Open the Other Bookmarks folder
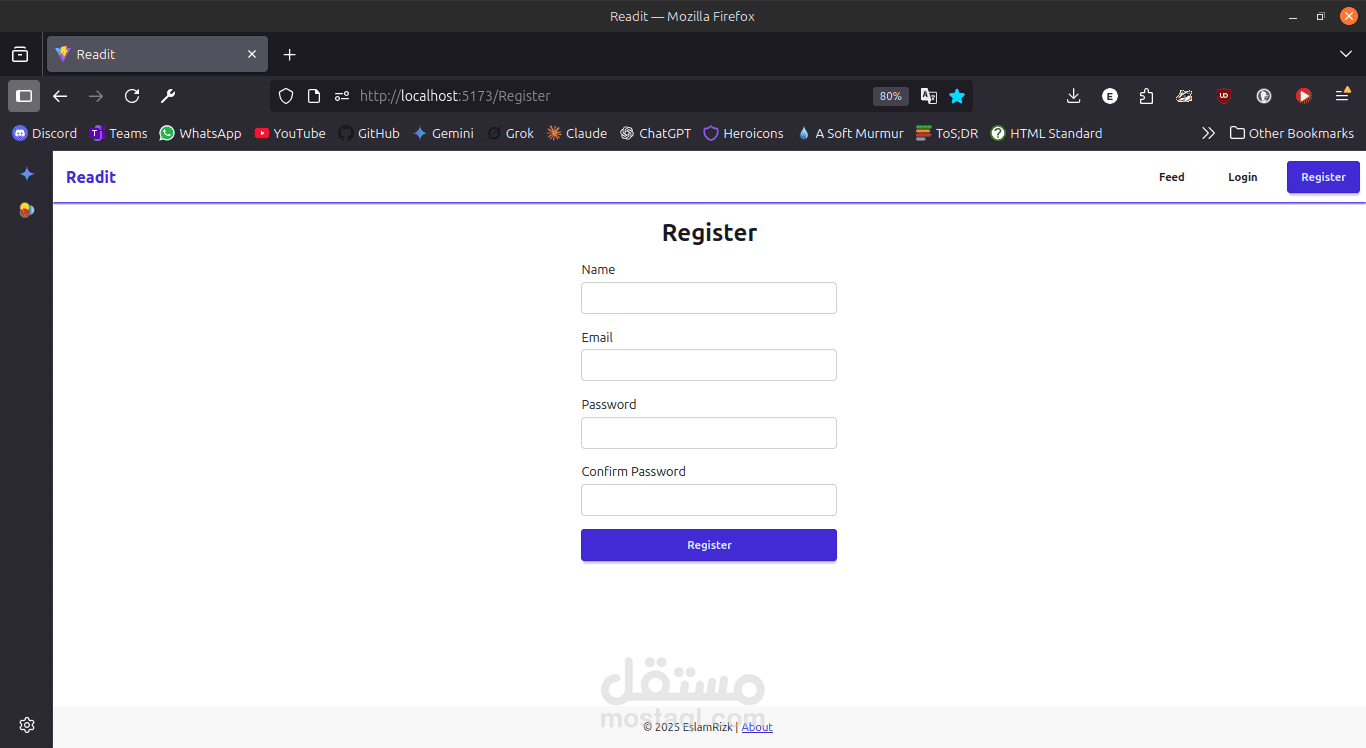Image resolution: width=1366 pixels, height=748 pixels. [x=1291, y=133]
